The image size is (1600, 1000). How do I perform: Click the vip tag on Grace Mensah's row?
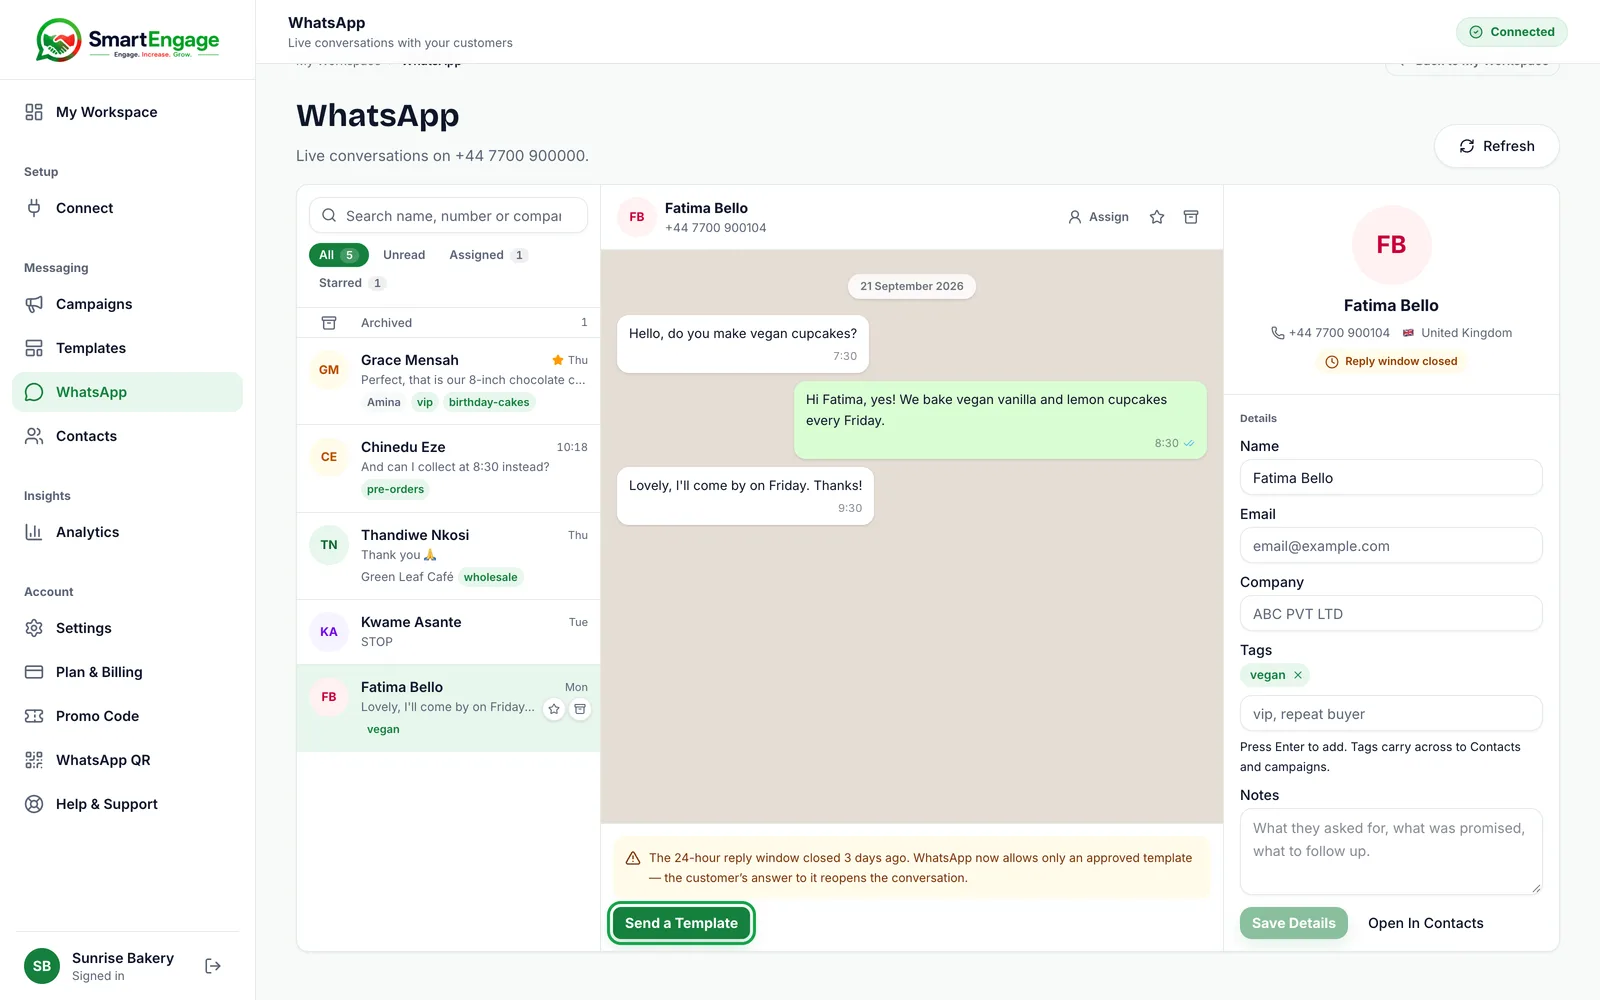425,402
